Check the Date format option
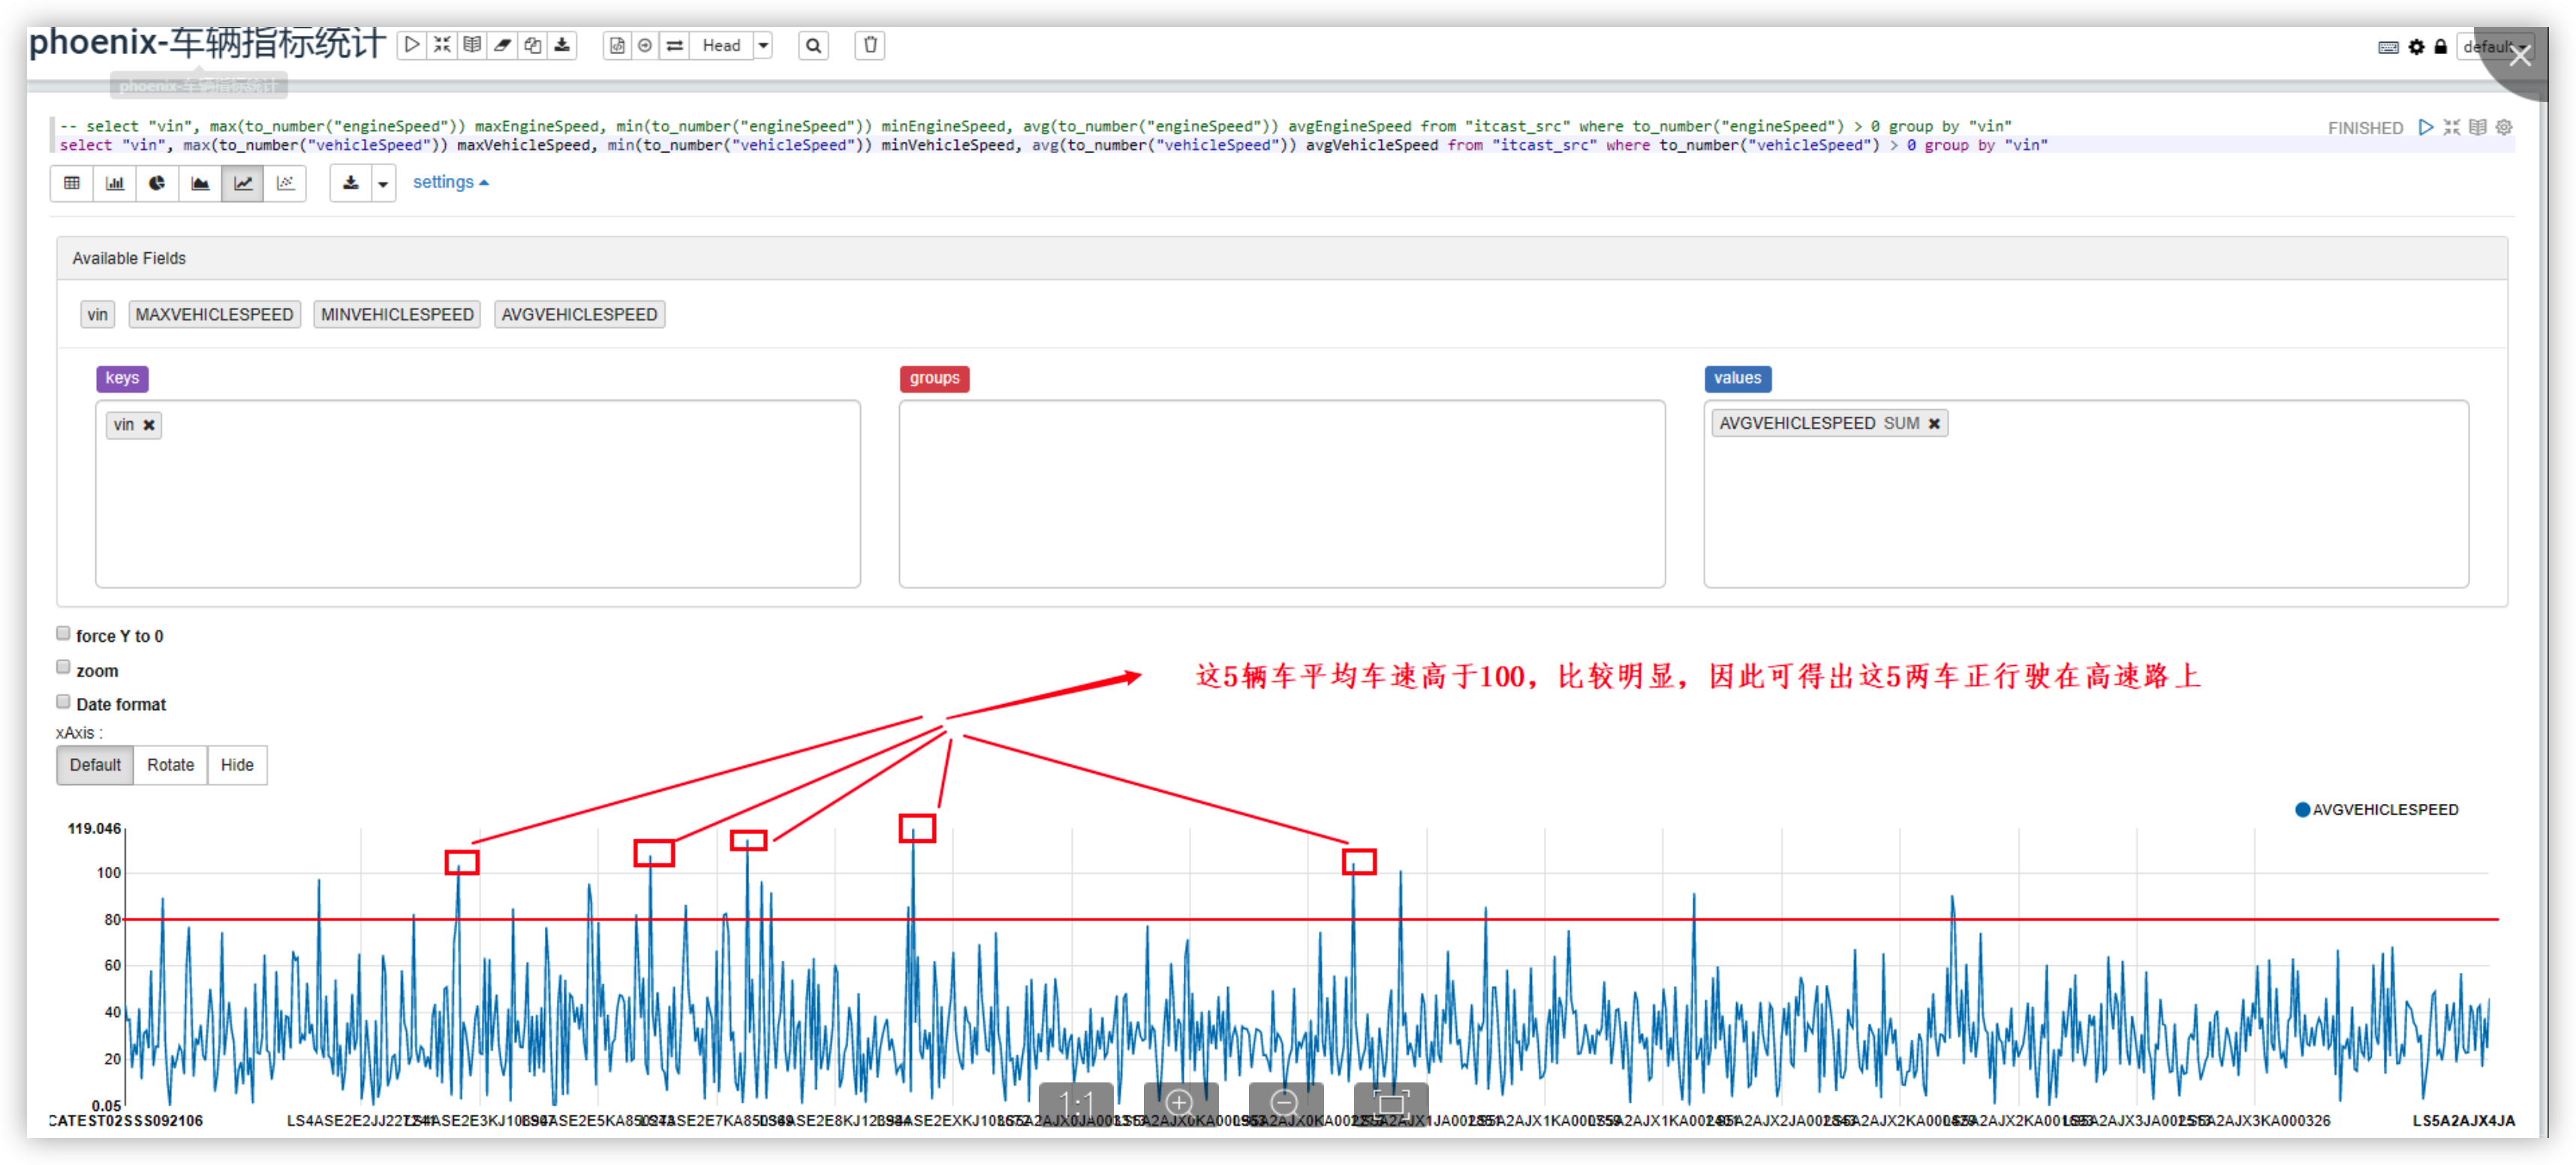2576x1165 pixels. (x=63, y=701)
